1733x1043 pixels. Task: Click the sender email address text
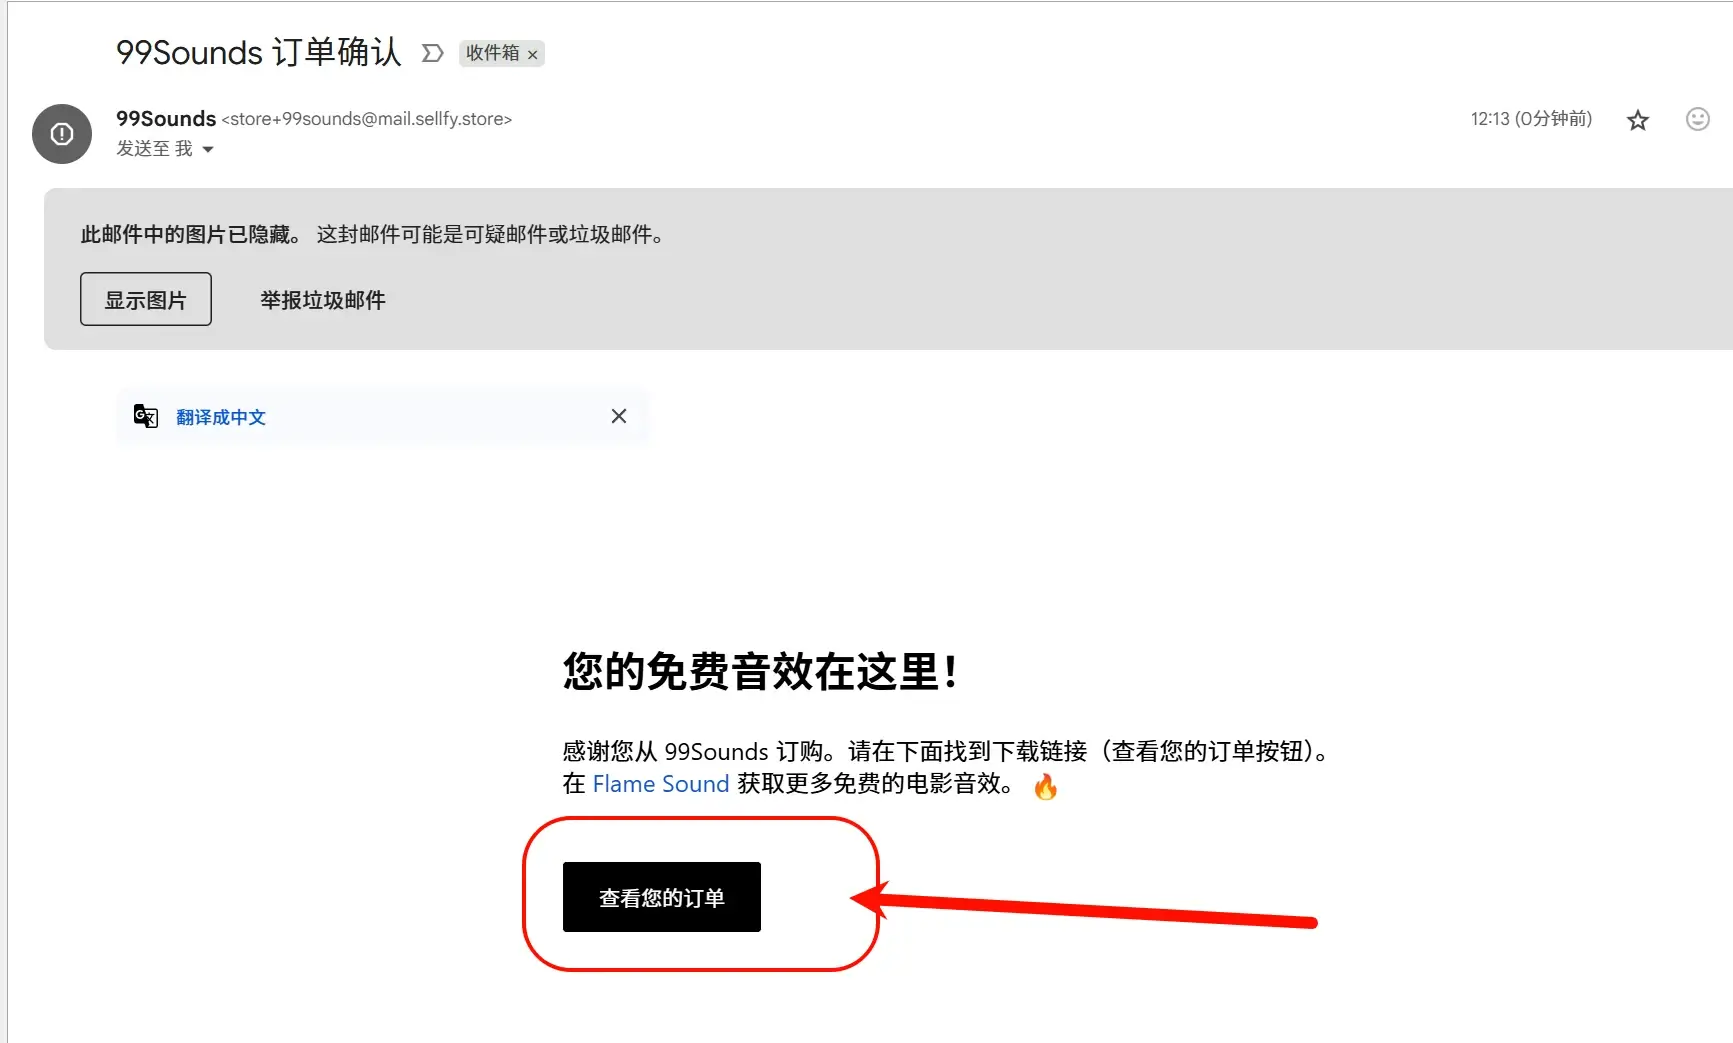[367, 119]
